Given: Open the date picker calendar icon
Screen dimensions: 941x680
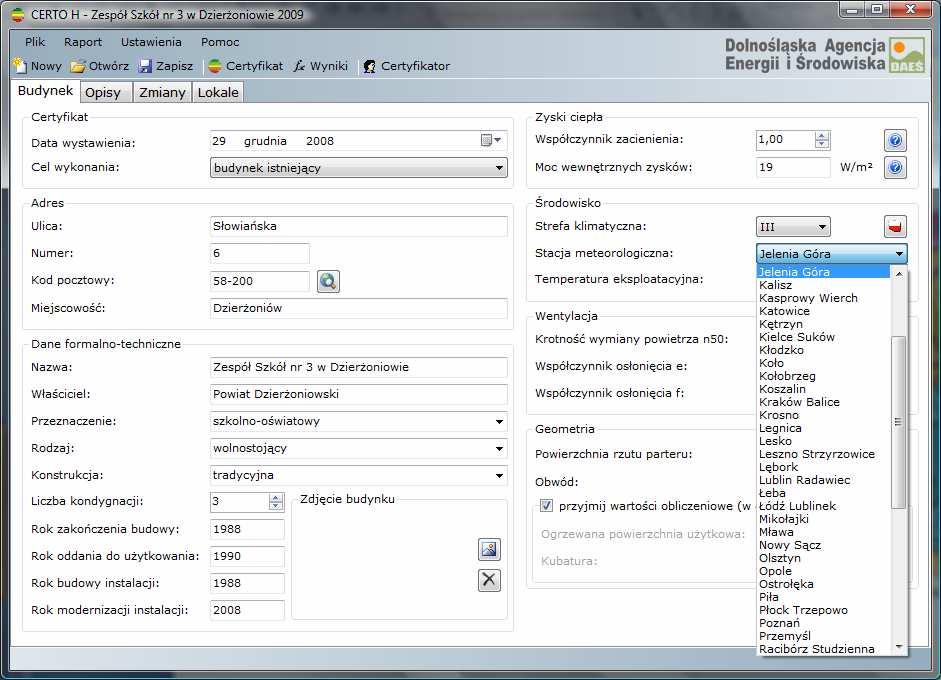Looking at the screenshot, I should pos(491,140).
